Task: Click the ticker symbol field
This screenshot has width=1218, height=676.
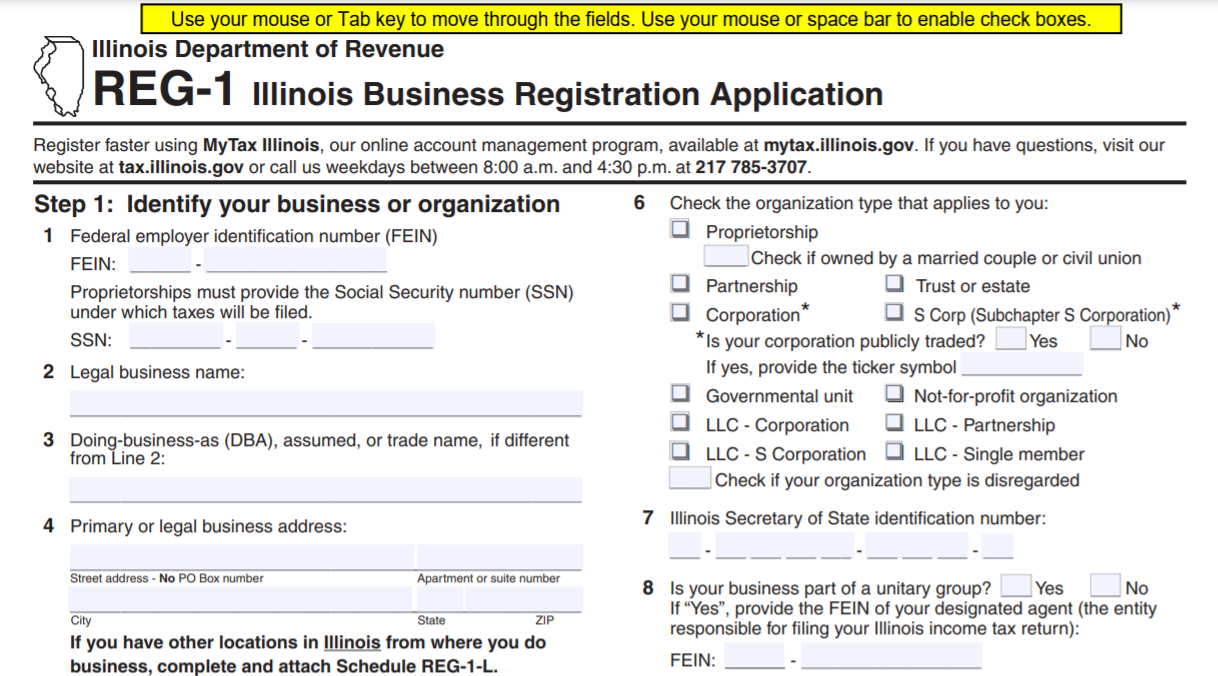Action: point(1021,365)
